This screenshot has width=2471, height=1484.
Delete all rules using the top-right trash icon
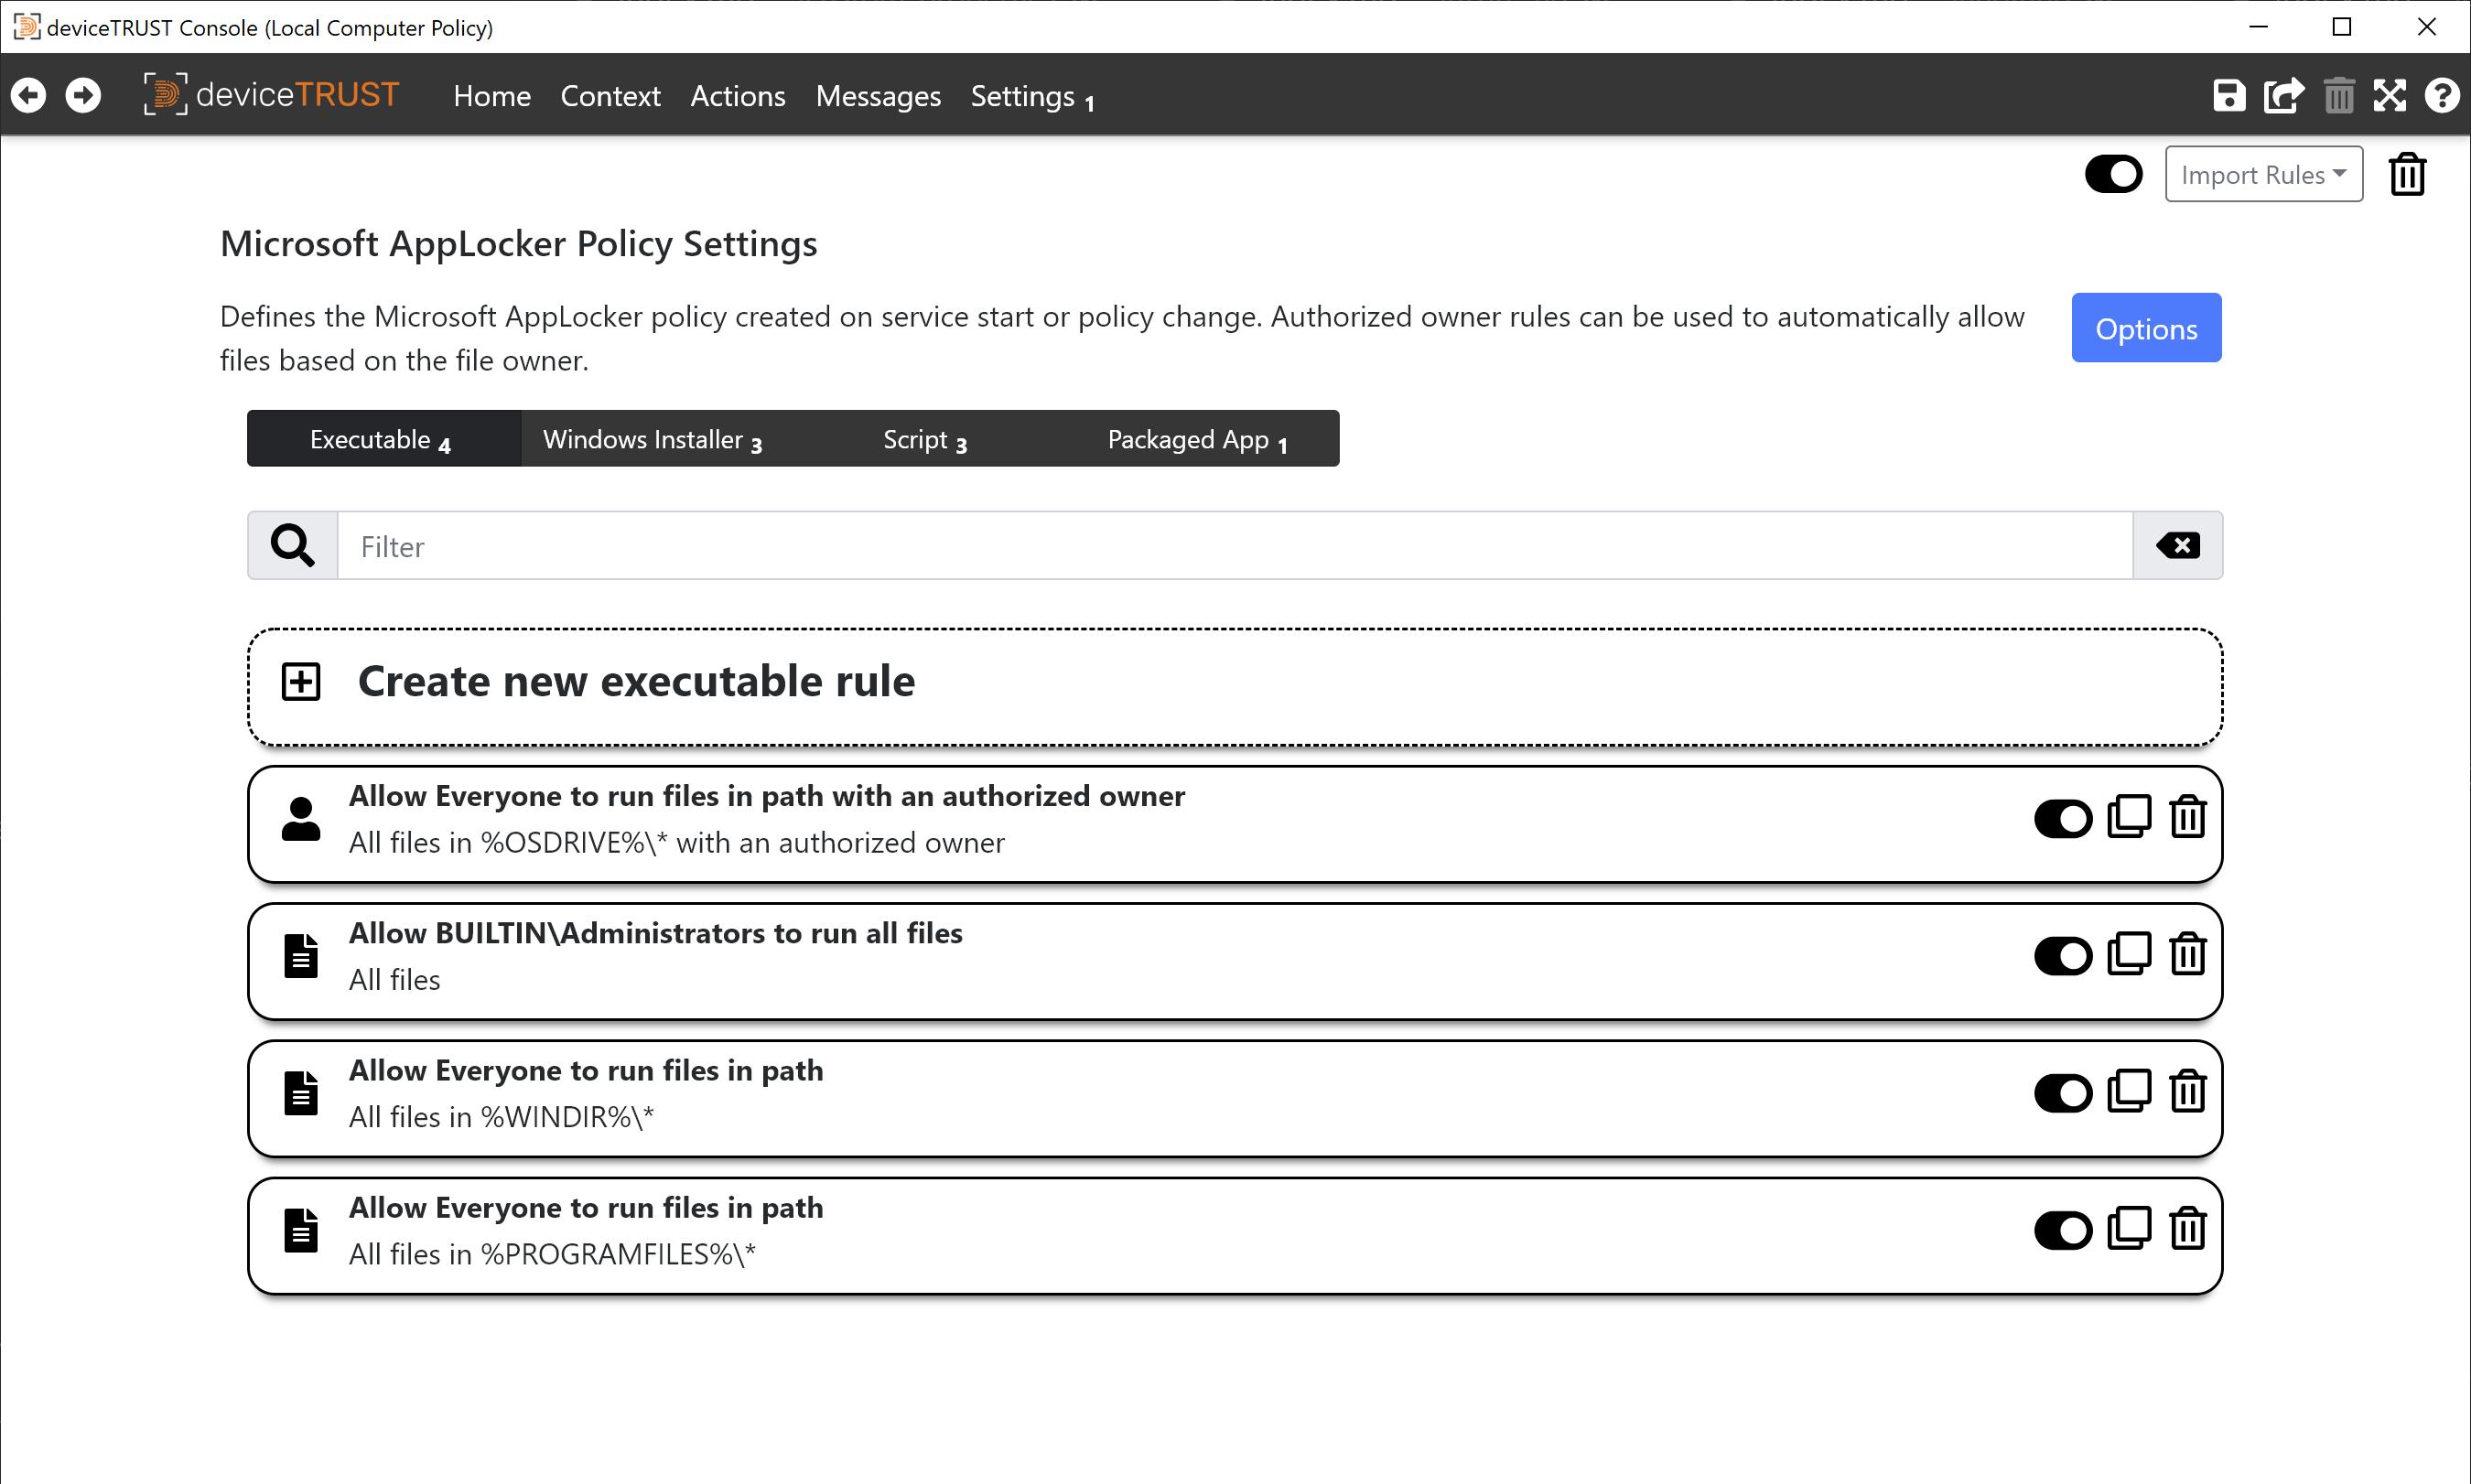click(x=2407, y=173)
